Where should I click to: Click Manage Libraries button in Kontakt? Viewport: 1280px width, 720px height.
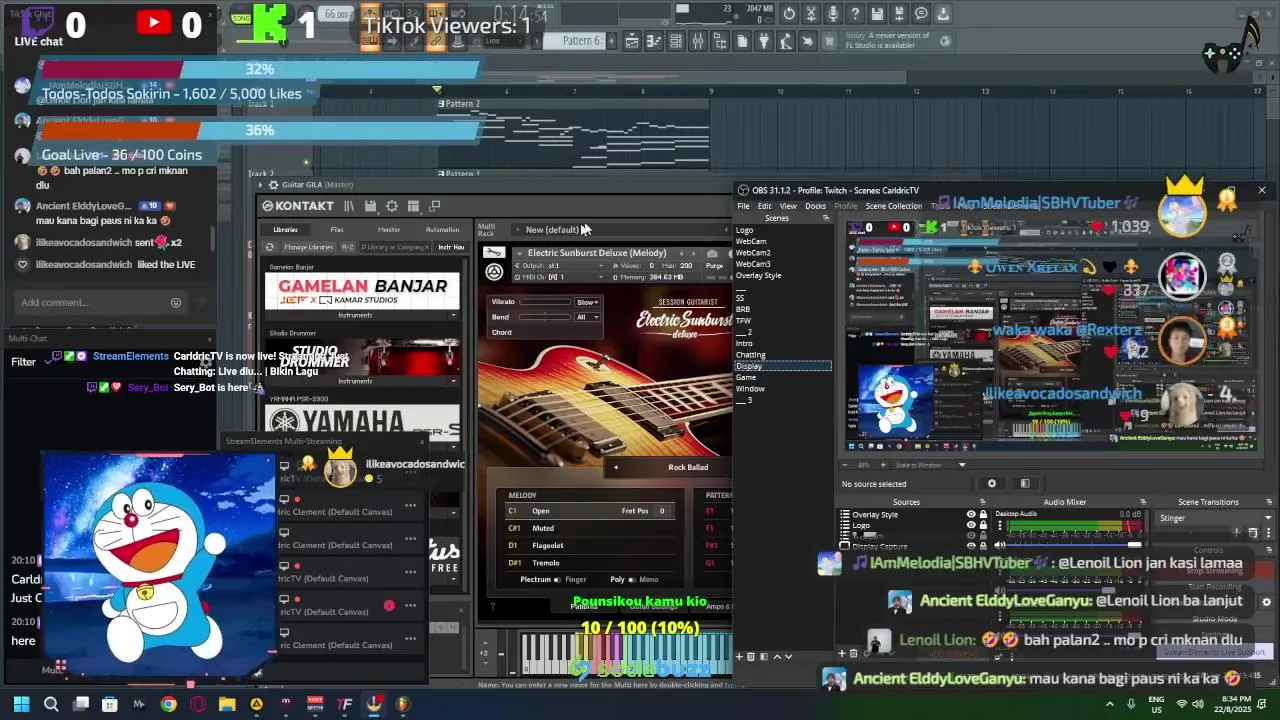pos(309,247)
